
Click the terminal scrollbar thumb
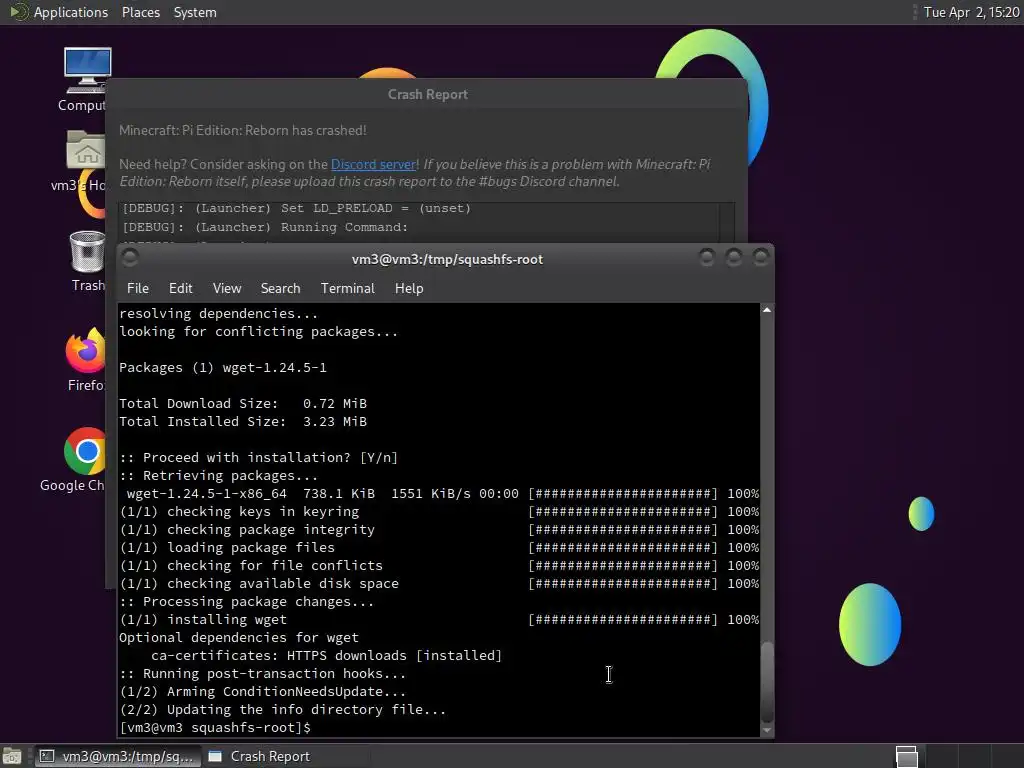click(x=767, y=682)
